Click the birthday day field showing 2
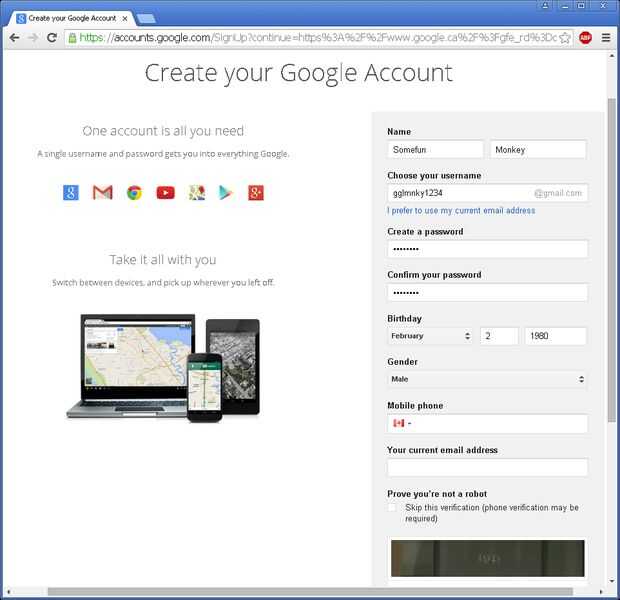 (499, 336)
